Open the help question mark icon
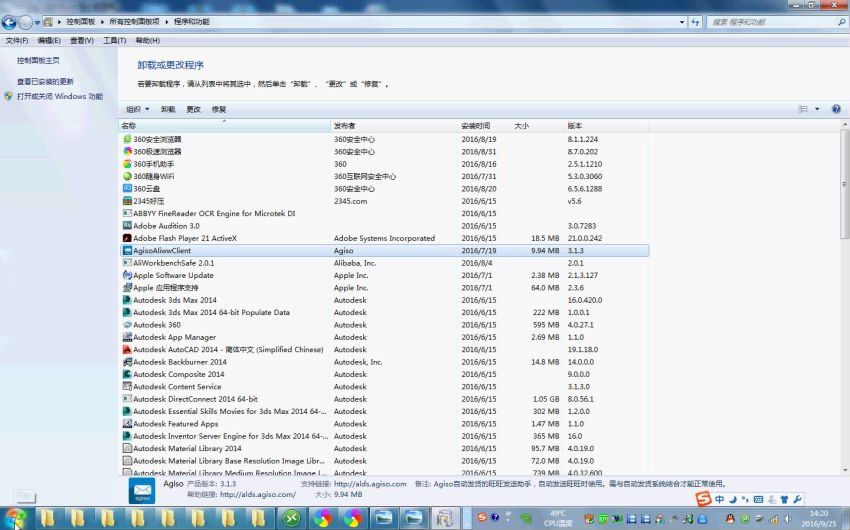The image size is (850, 530). 836,109
